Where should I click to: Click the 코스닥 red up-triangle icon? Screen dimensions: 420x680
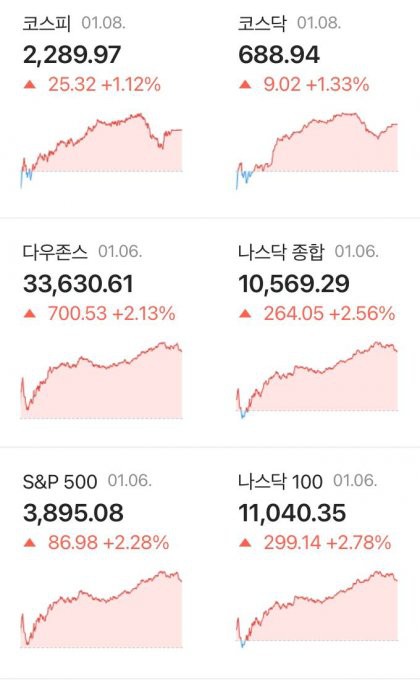[x=245, y=84]
